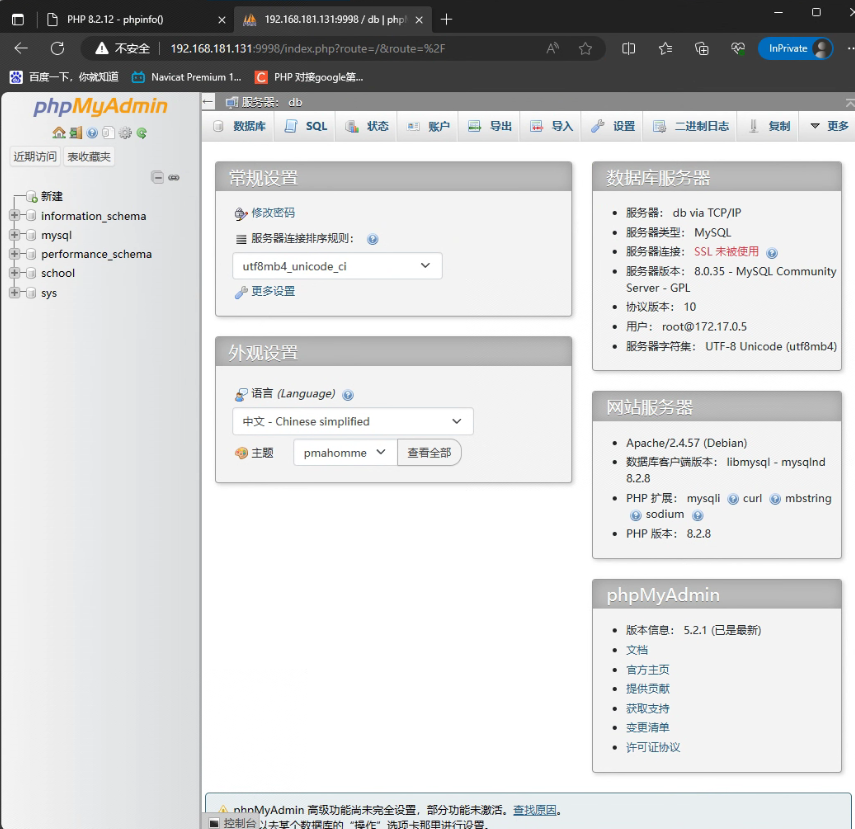Open the 二进制日志 tab

tap(690, 126)
